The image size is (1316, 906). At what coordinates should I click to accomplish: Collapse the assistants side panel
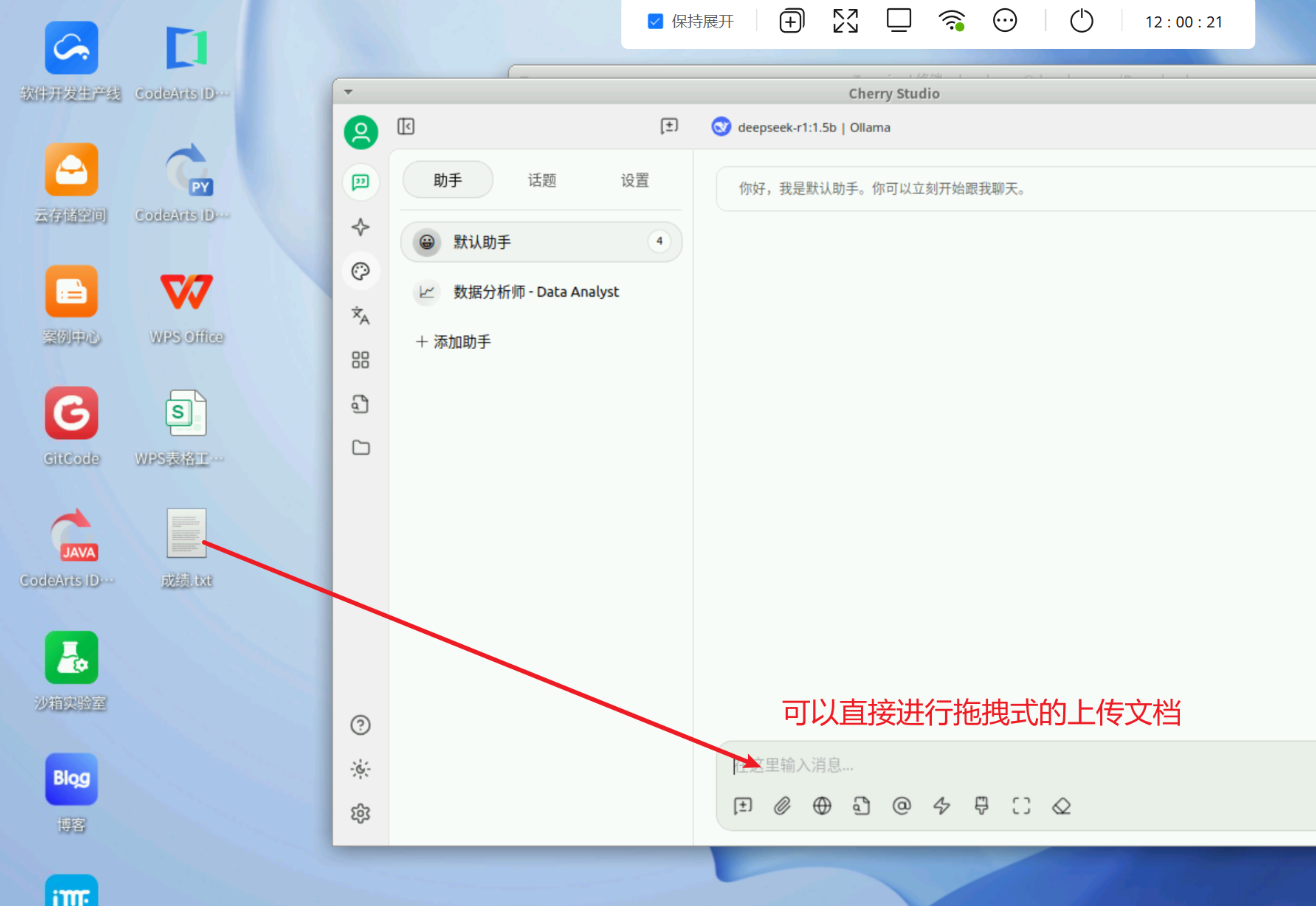(406, 127)
